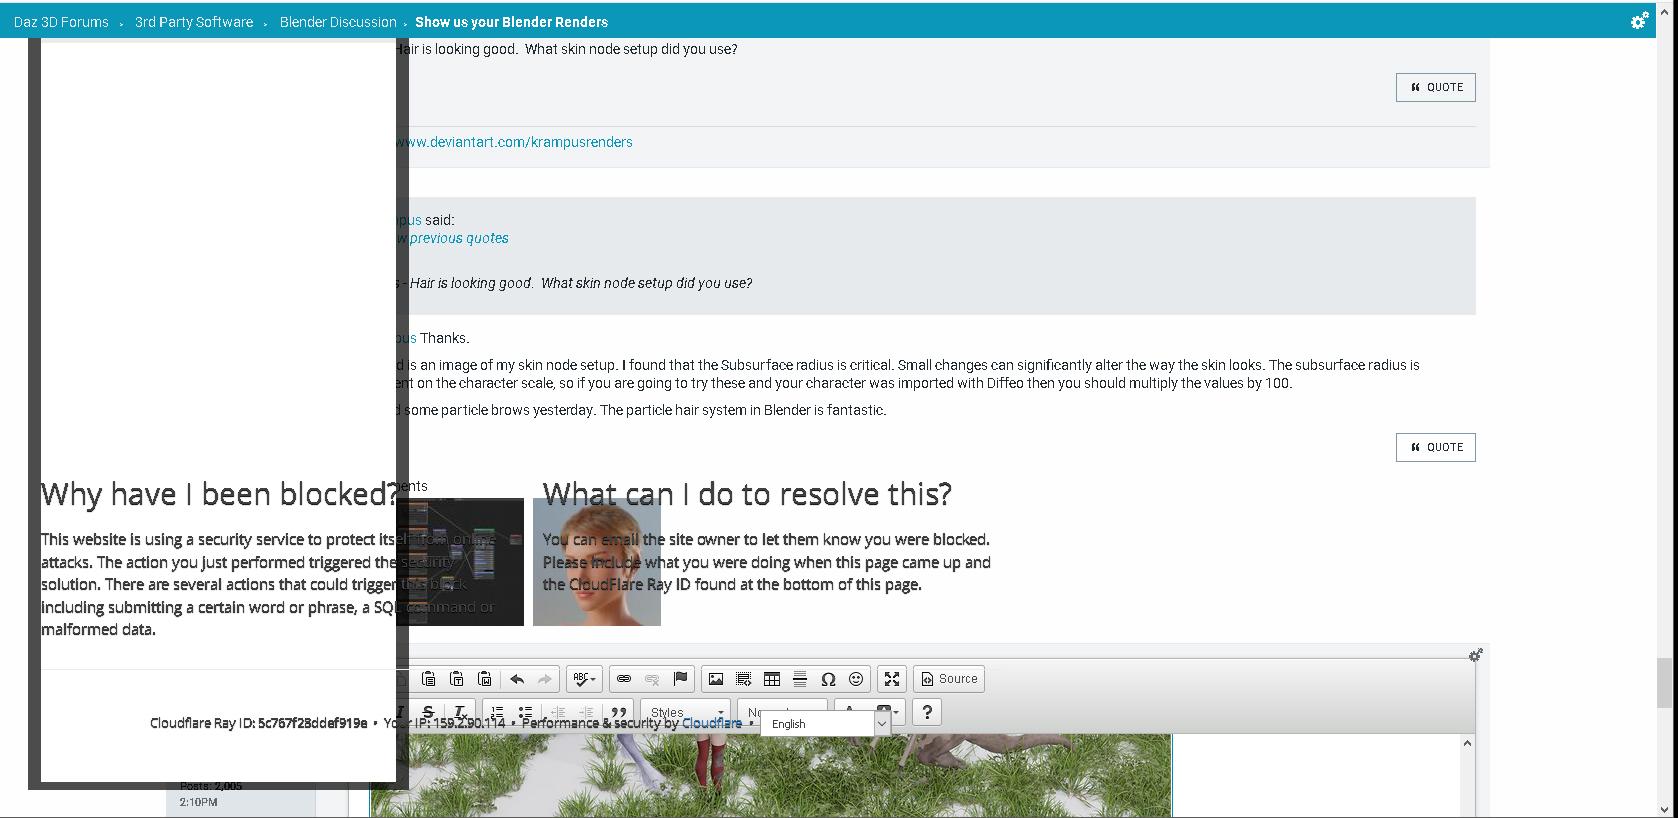This screenshot has height=818, width=1678.
Task: Click the Paste icon in editor toolbar
Action: 428,679
